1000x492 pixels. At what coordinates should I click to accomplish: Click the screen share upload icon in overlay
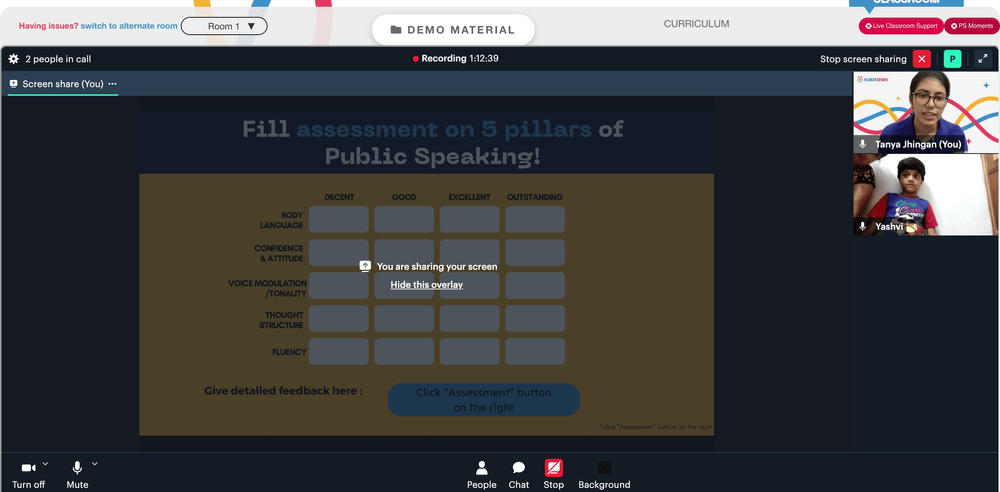365,266
